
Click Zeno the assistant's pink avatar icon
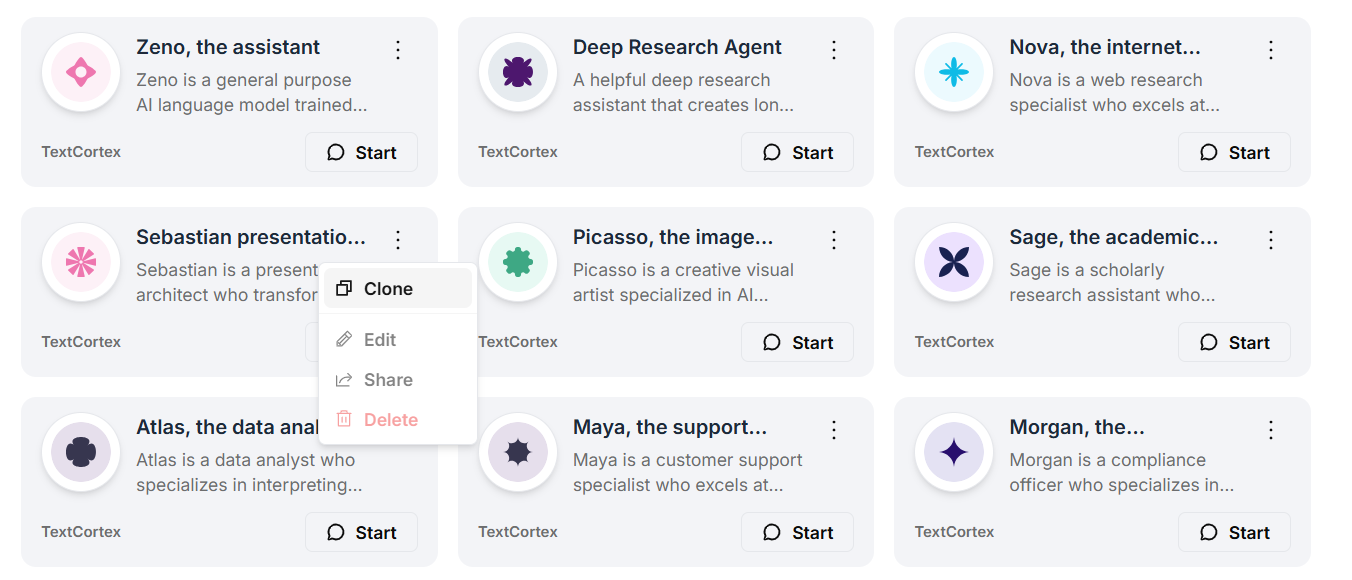81,72
